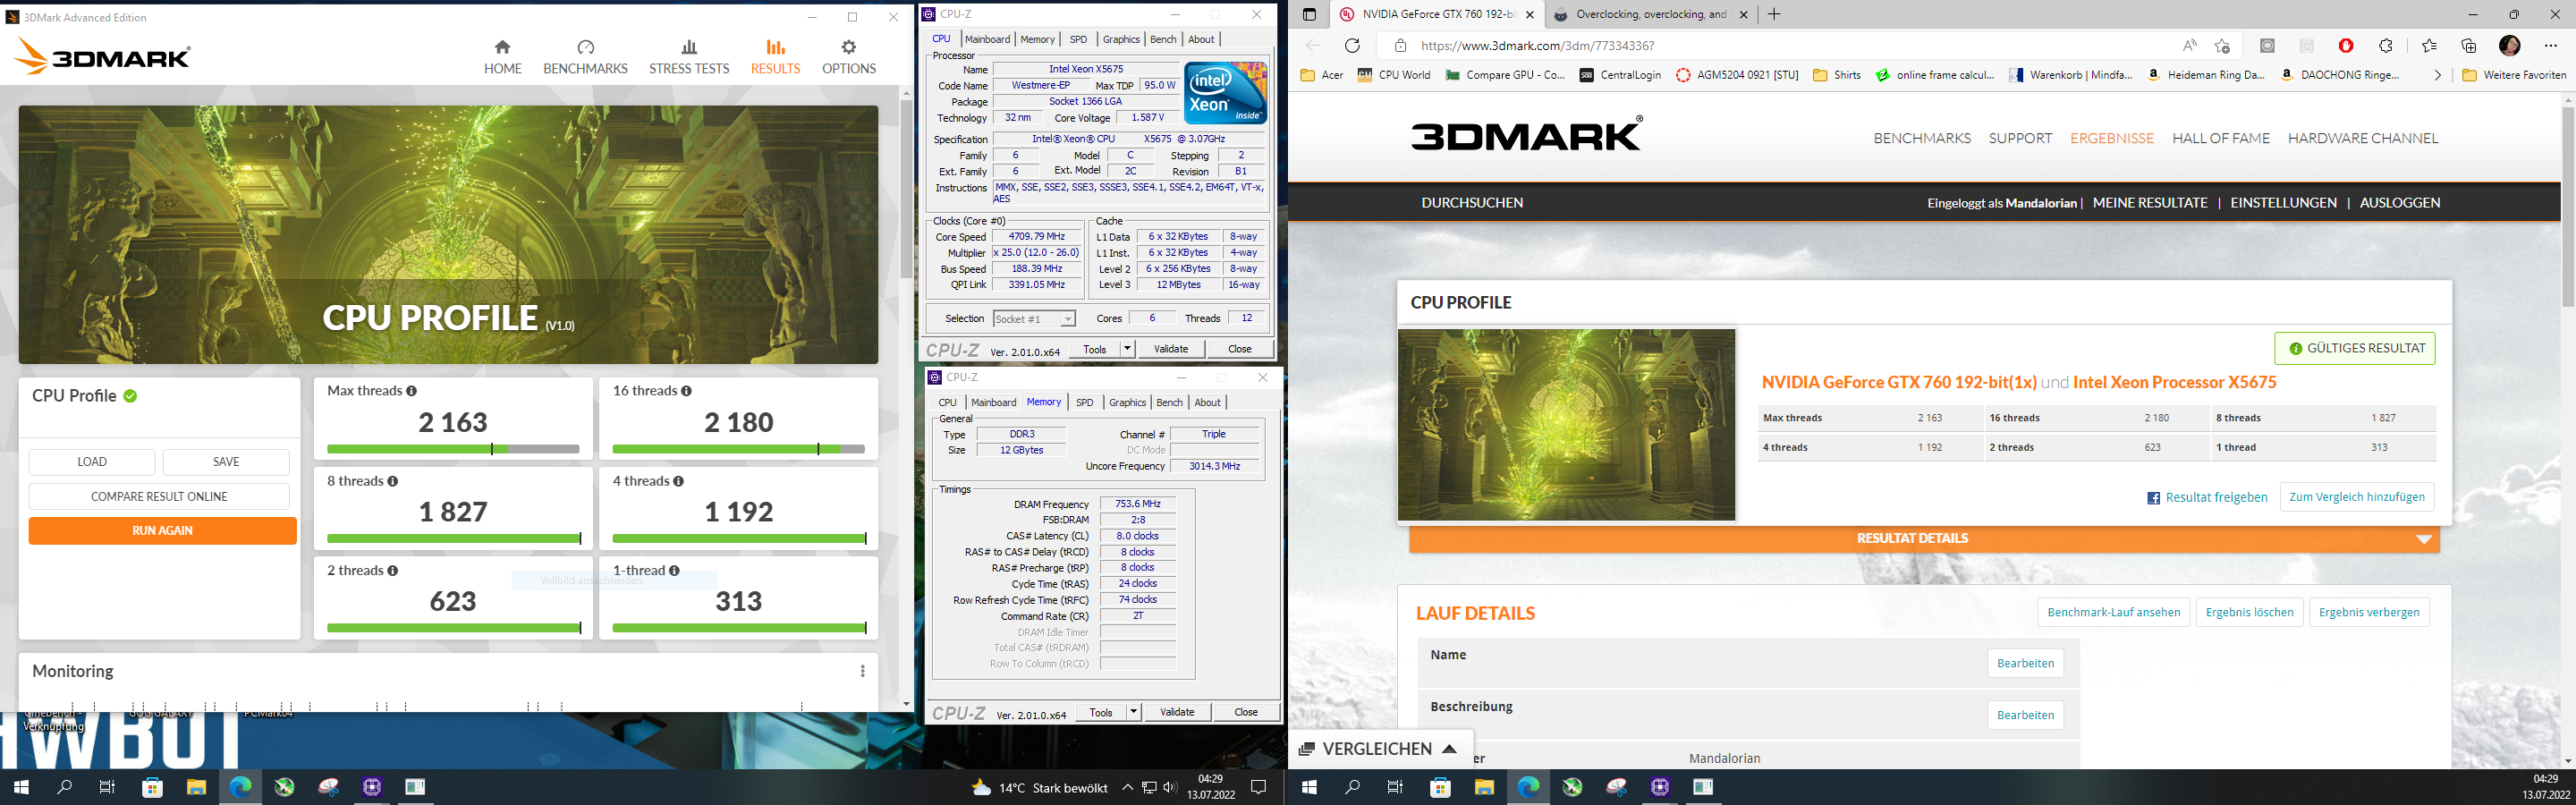Show hidden tray icons on left taskbar

[x=1127, y=788]
